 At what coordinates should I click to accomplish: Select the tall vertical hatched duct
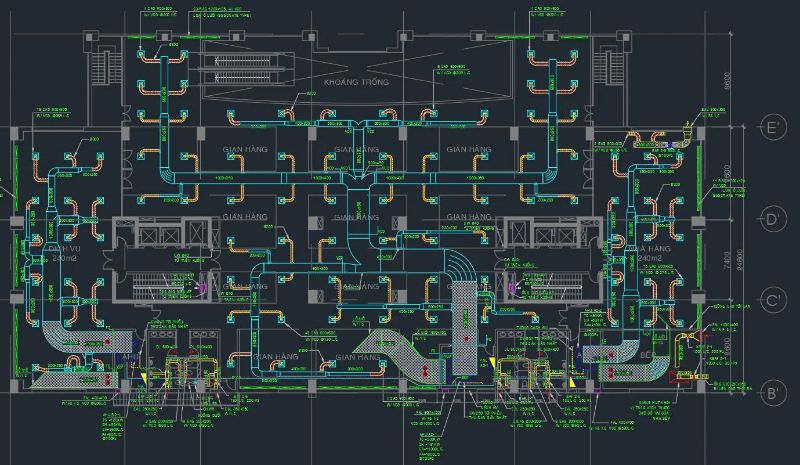(464, 329)
